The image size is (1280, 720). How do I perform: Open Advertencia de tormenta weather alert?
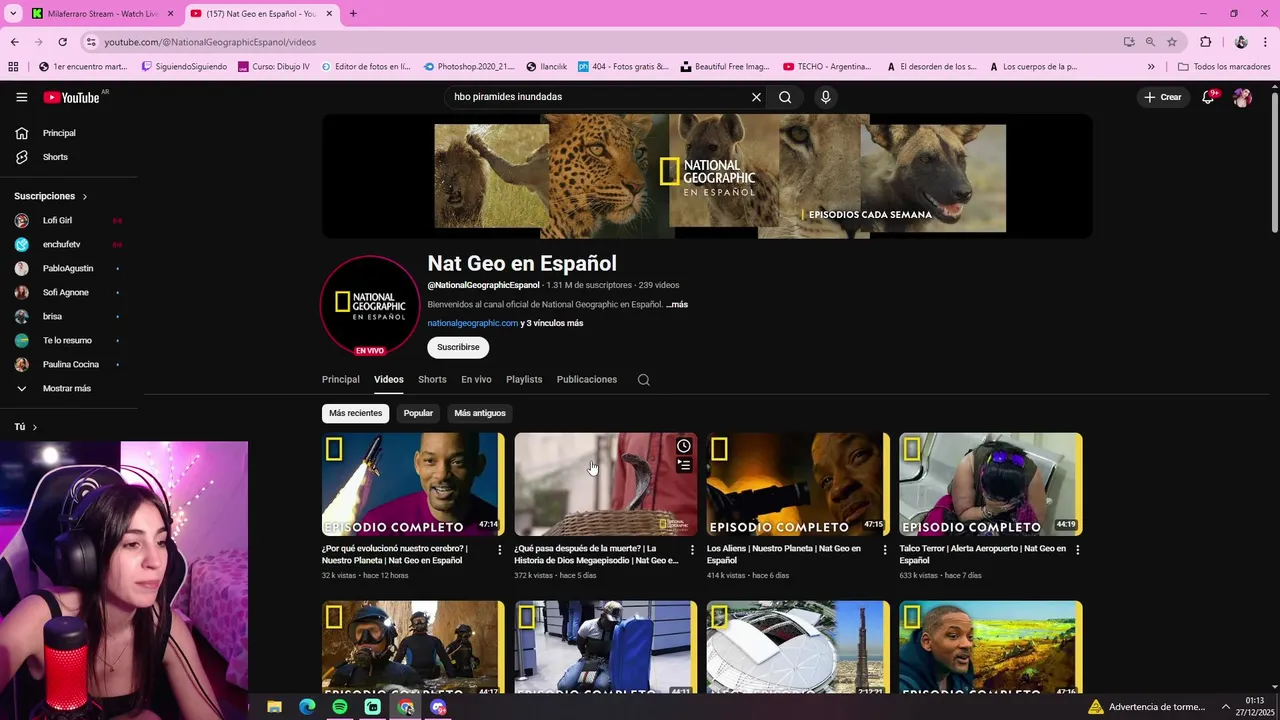(1147, 707)
